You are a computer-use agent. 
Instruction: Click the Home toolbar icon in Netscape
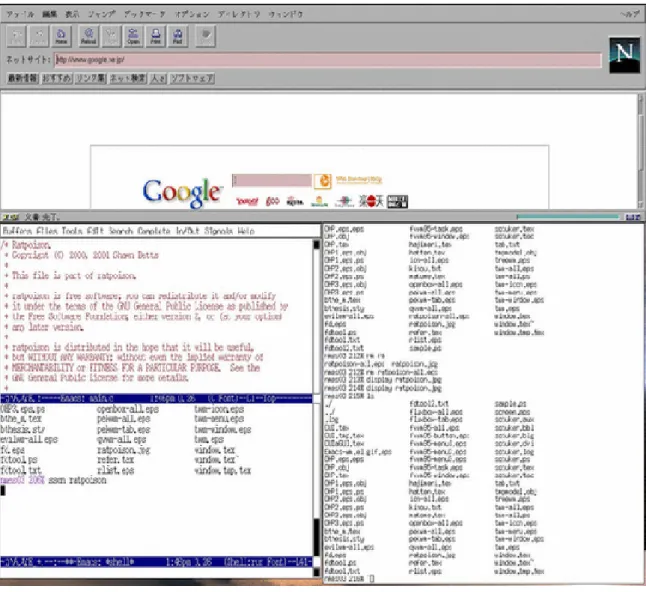[x=61, y=36]
